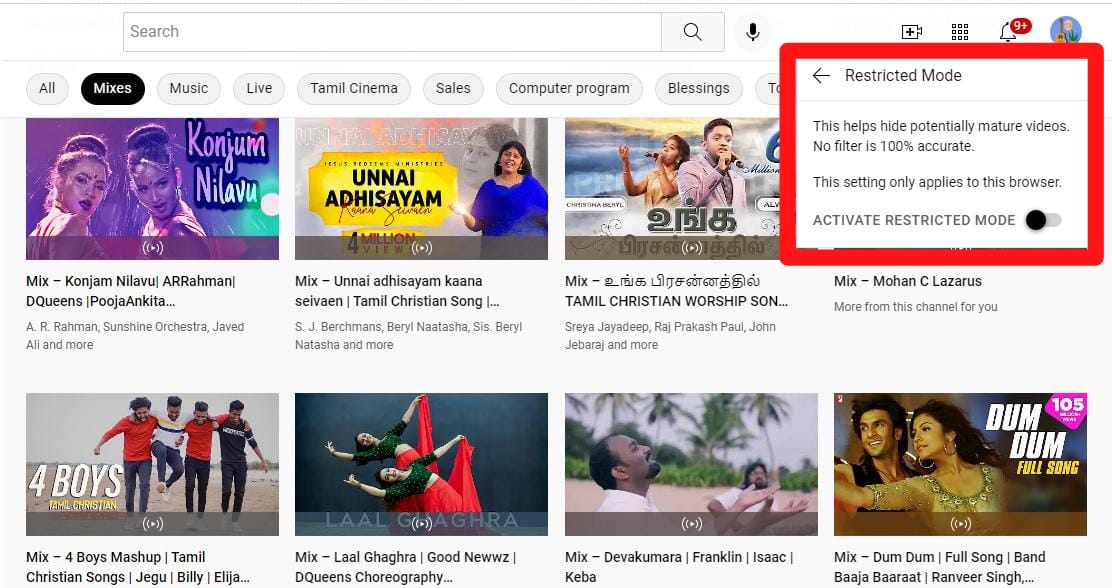Image resolution: width=1112 pixels, height=588 pixels.
Task: Open notifications bell icon
Action: pyautogui.click(x=1008, y=32)
